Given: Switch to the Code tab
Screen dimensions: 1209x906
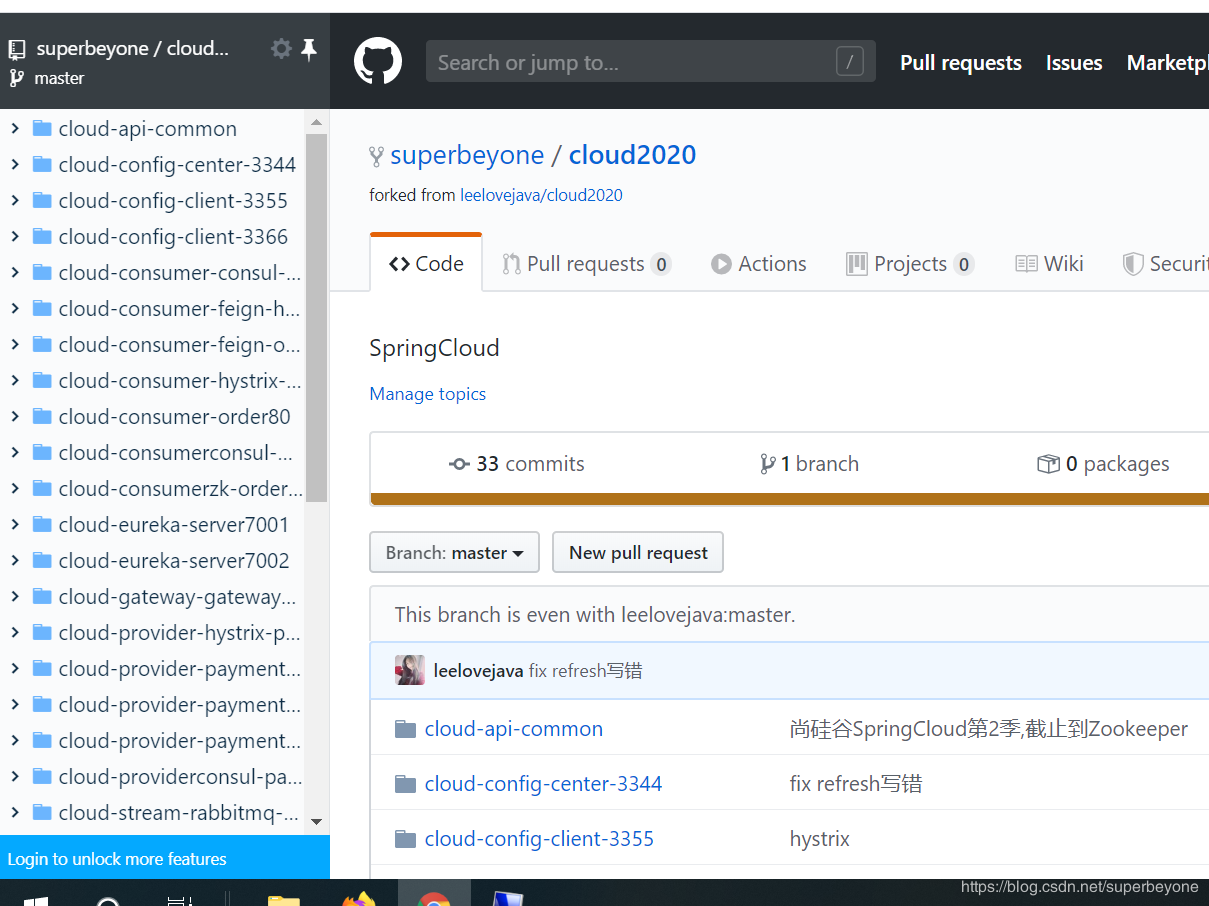Looking at the screenshot, I should pos(426,263).
